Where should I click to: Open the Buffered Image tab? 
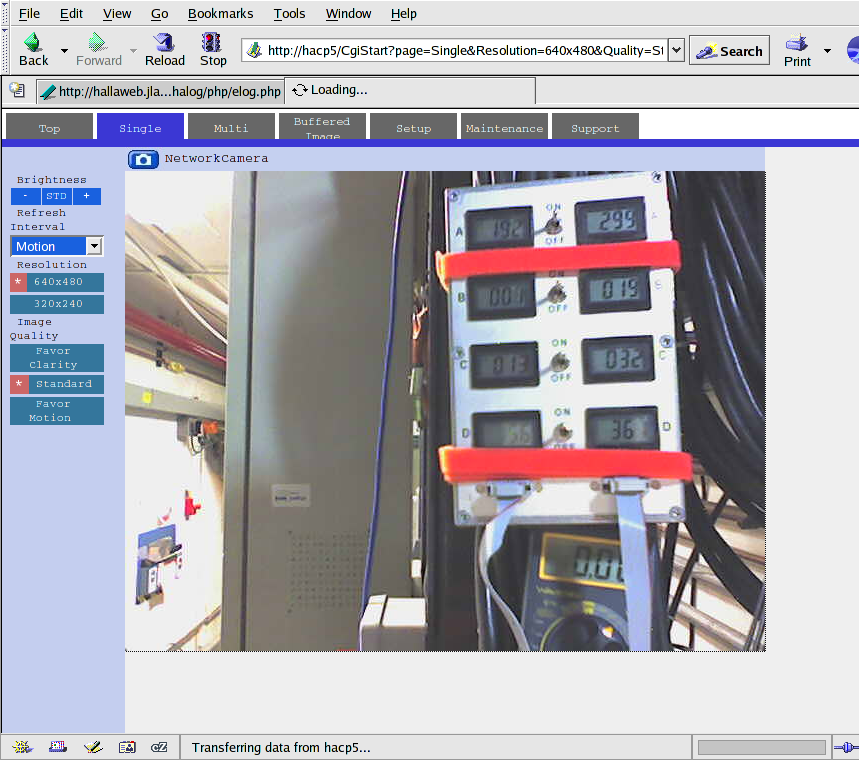322,127
